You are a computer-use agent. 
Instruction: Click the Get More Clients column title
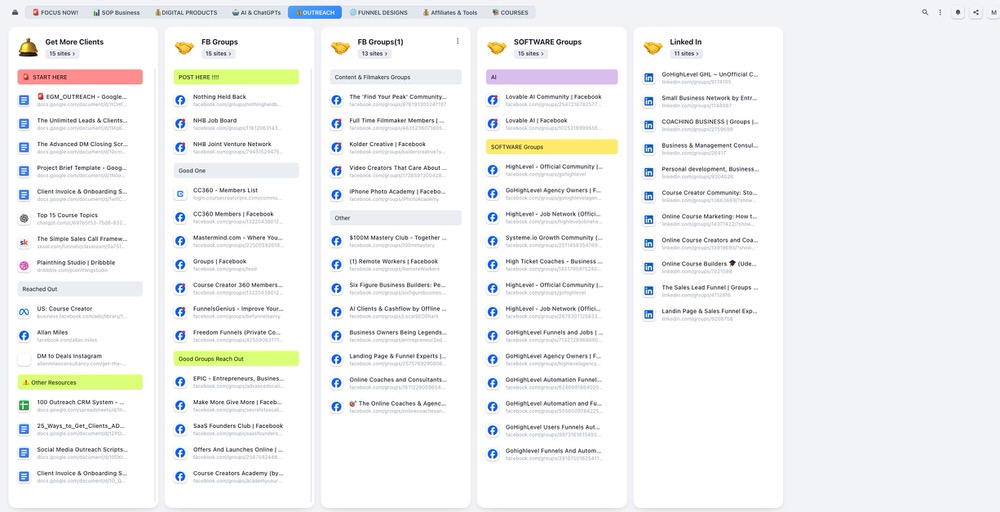coord(74,42)
